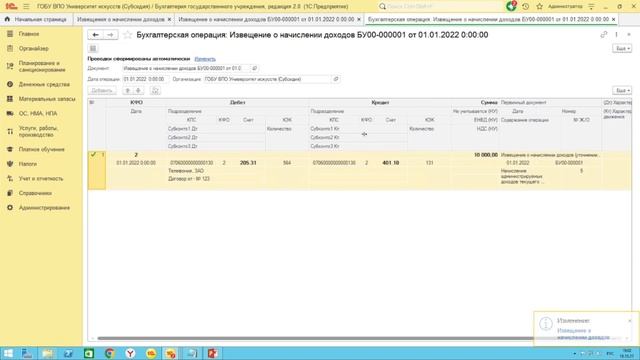Click the Дата операции input field

(145, 79)
